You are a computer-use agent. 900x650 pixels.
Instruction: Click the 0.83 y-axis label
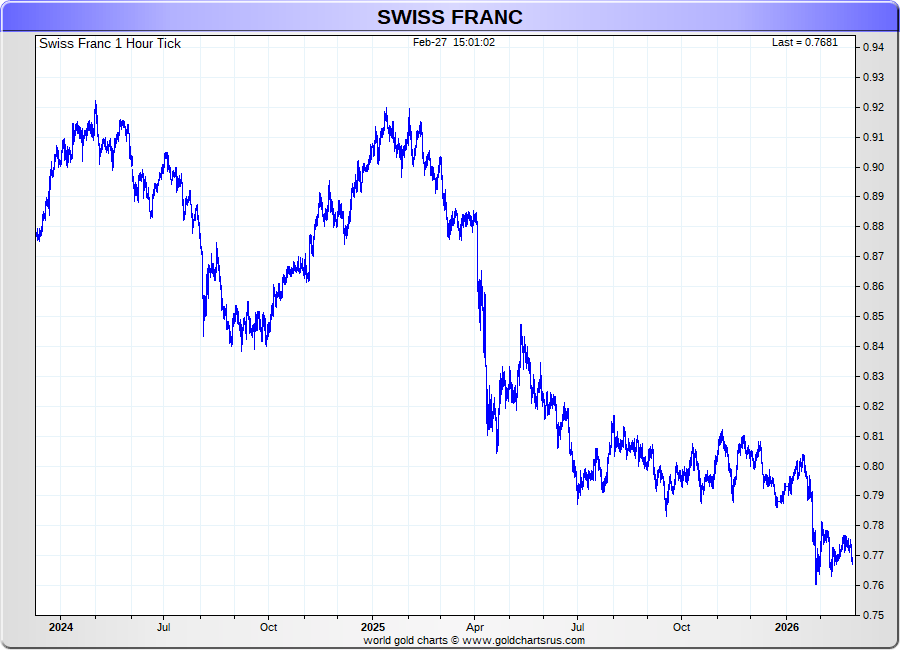(874, 376)
